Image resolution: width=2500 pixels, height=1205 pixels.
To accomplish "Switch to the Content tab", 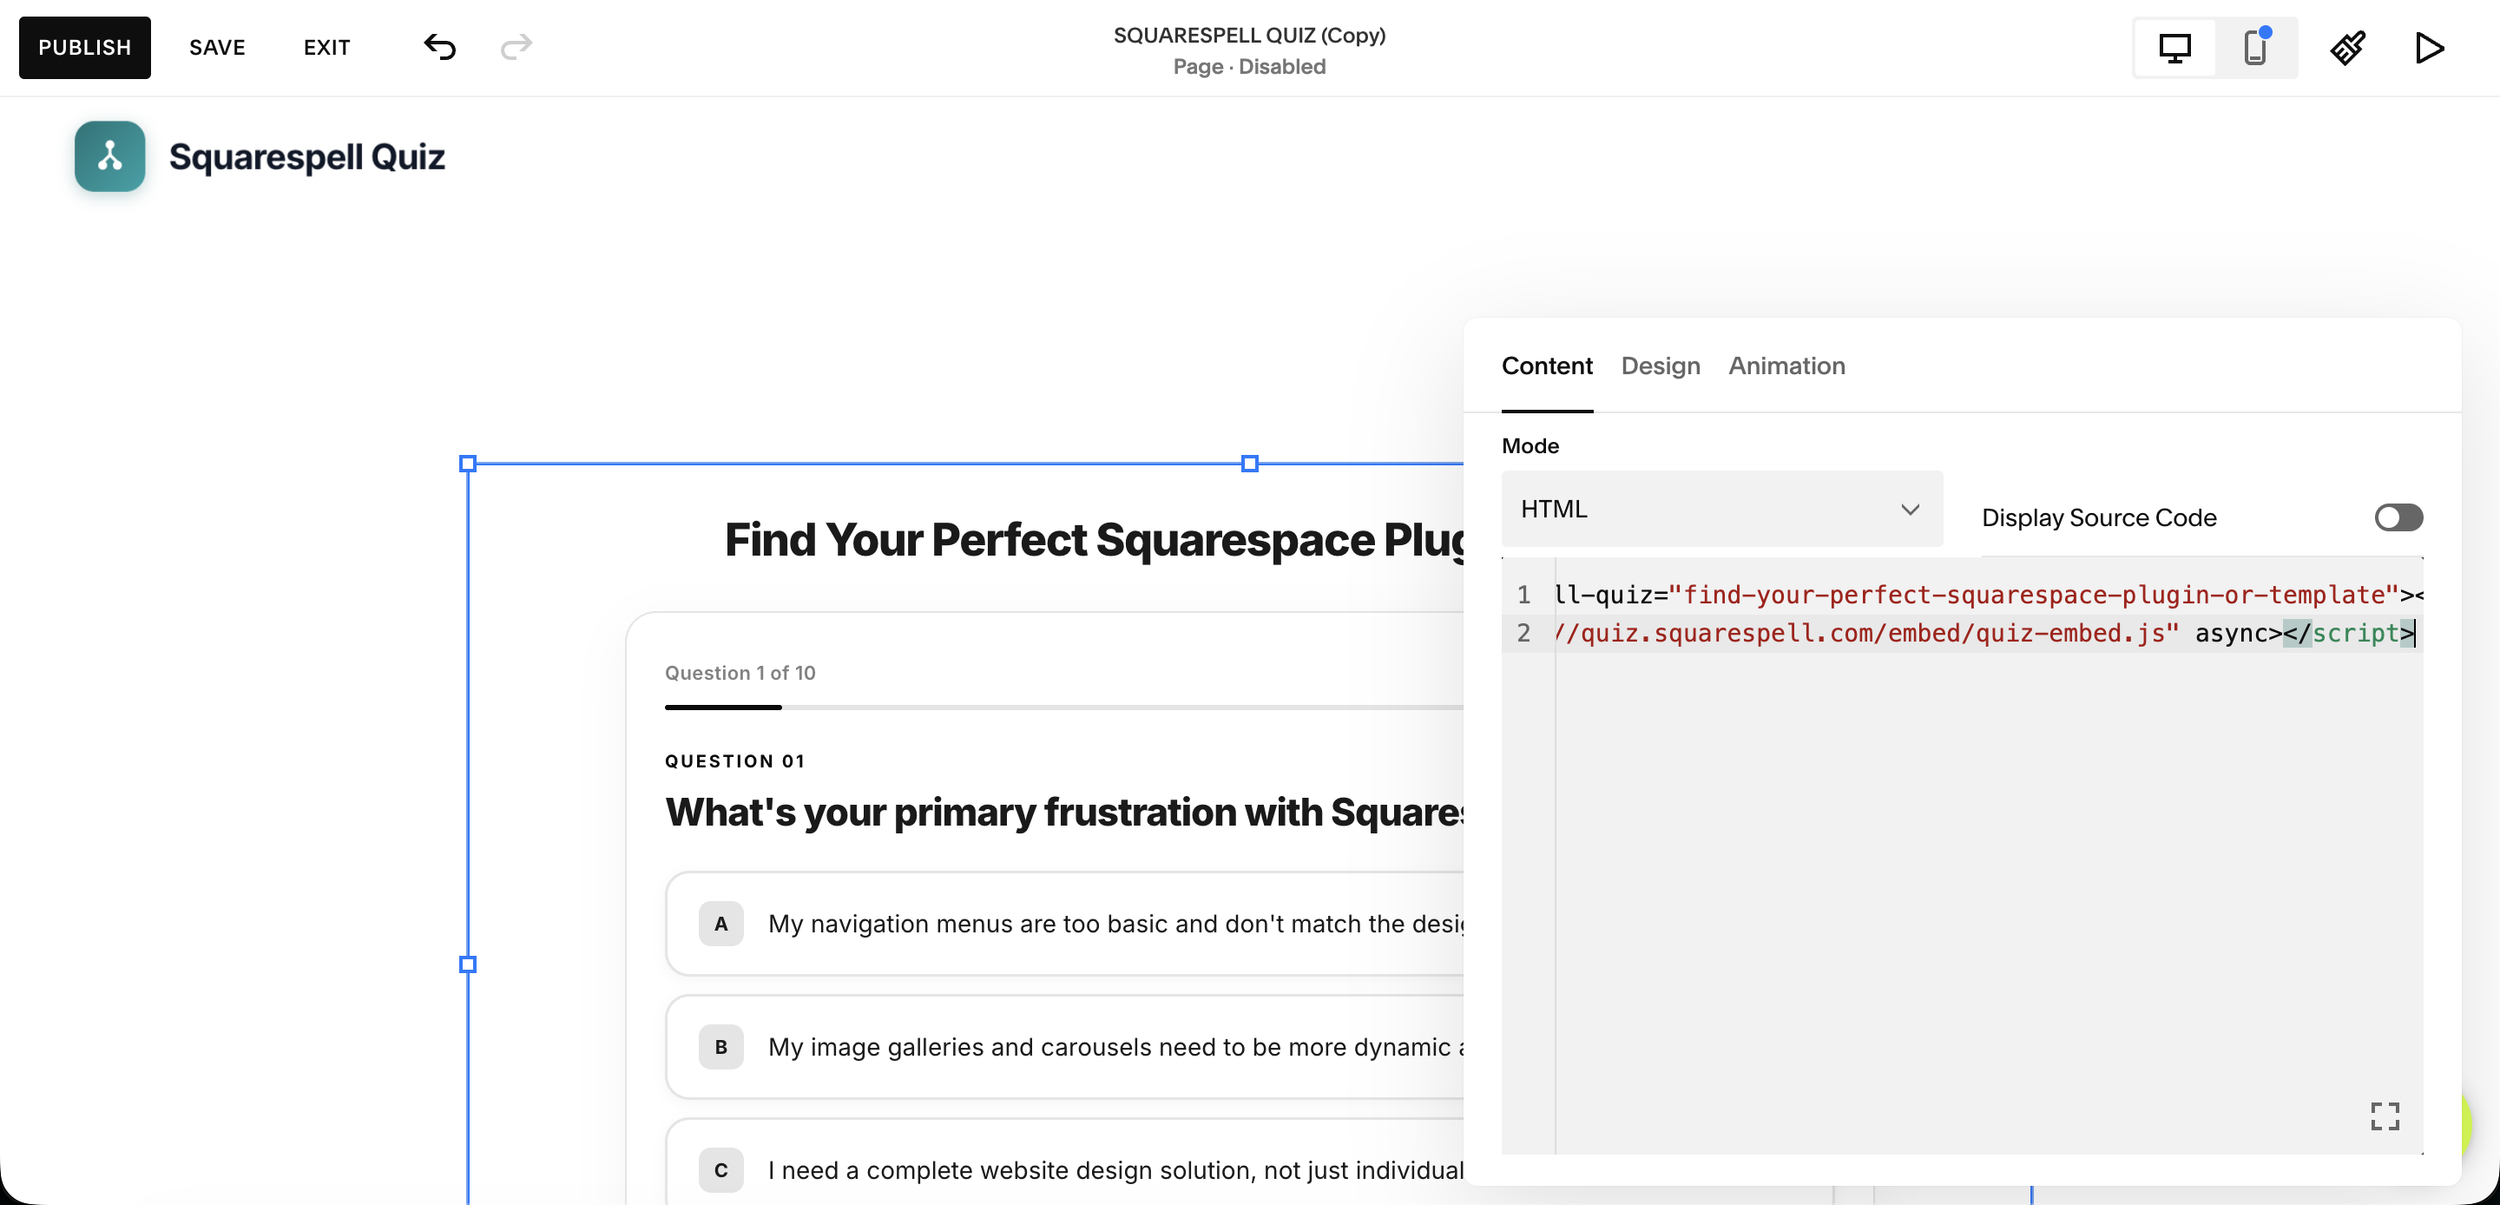I will (1547, 366).
